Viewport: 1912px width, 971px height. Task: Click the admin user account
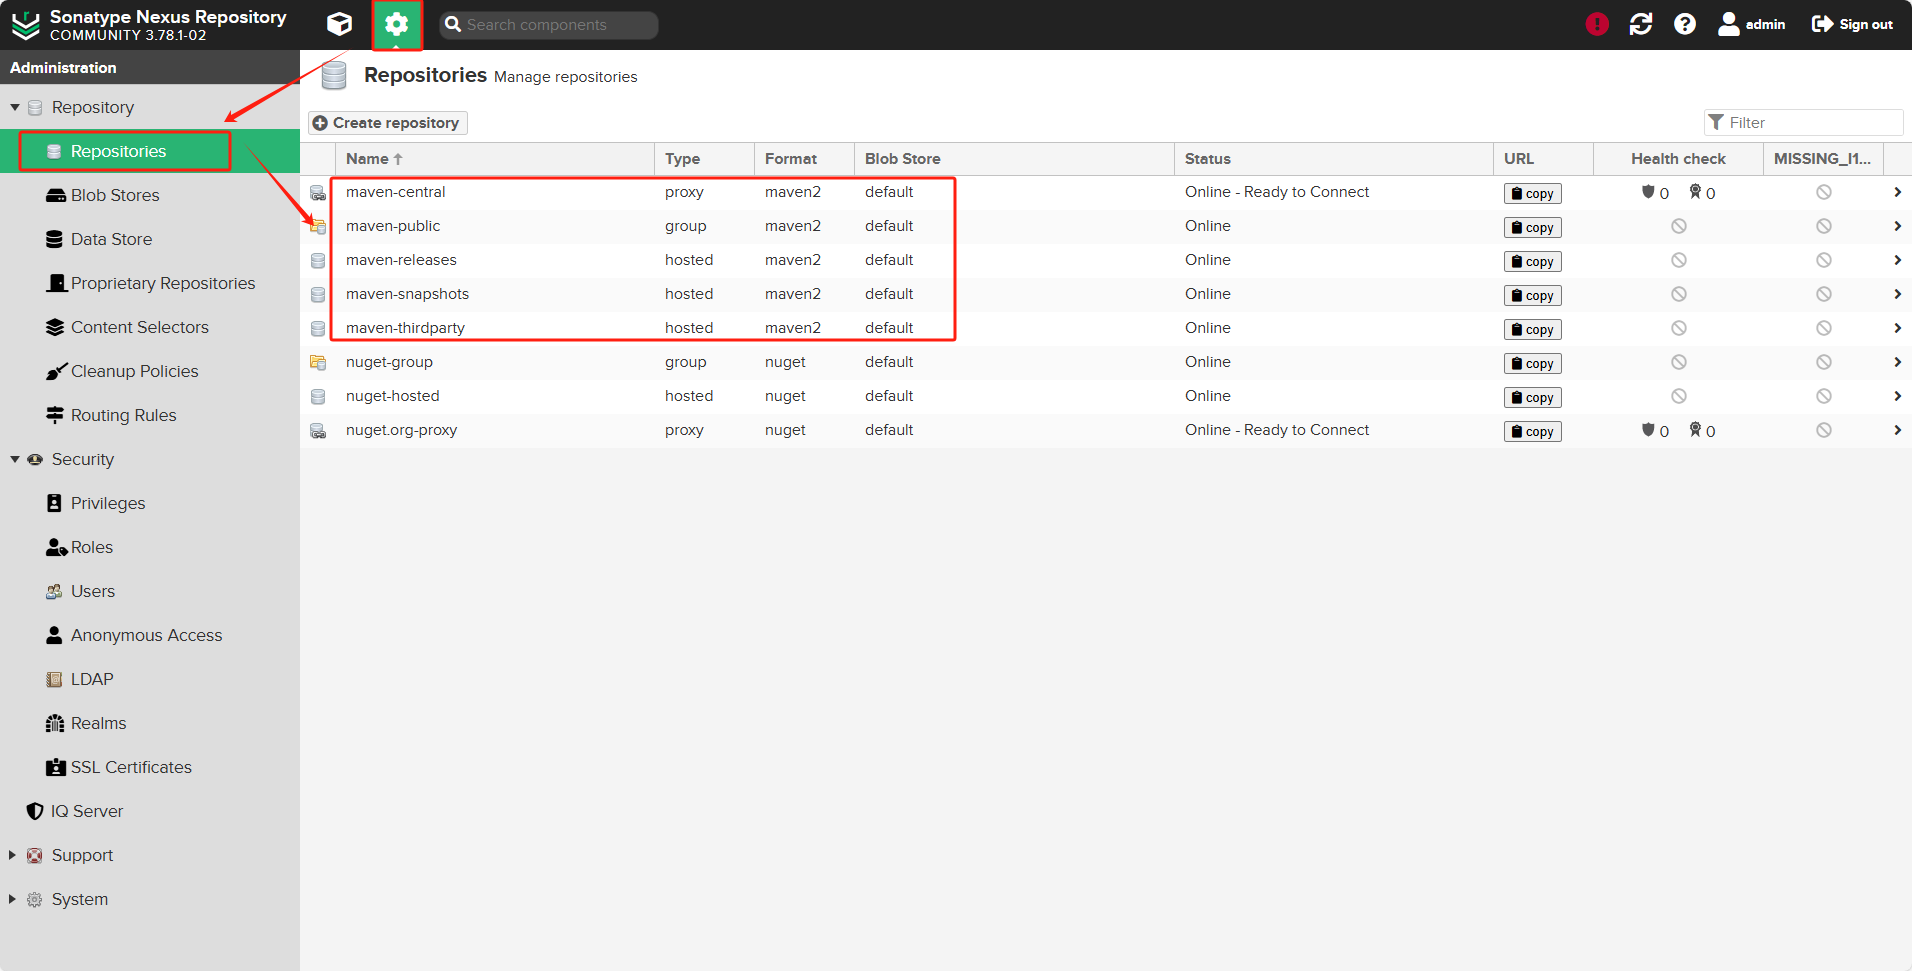[1752, 24]
